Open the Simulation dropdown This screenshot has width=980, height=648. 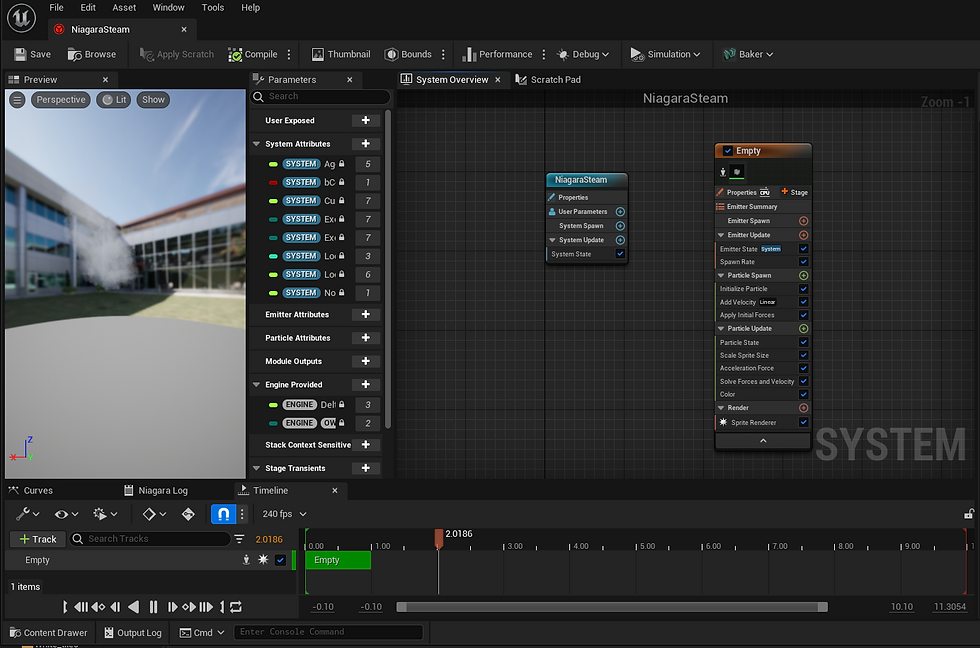pos(665,54)
